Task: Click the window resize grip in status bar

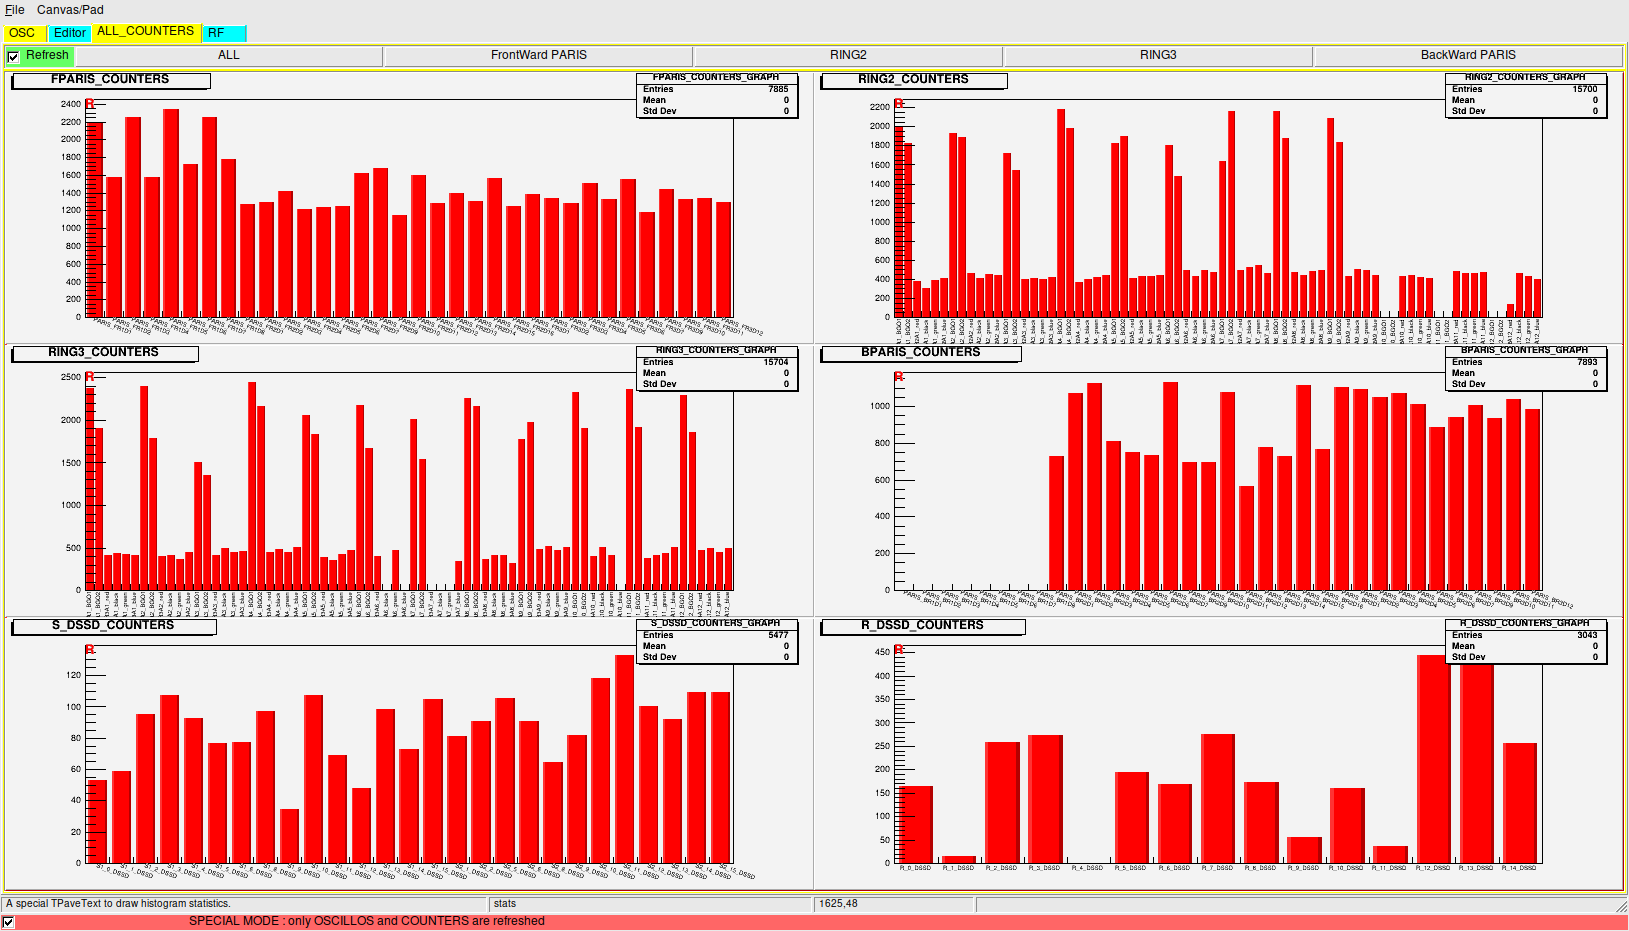Action: [1621, 905]
